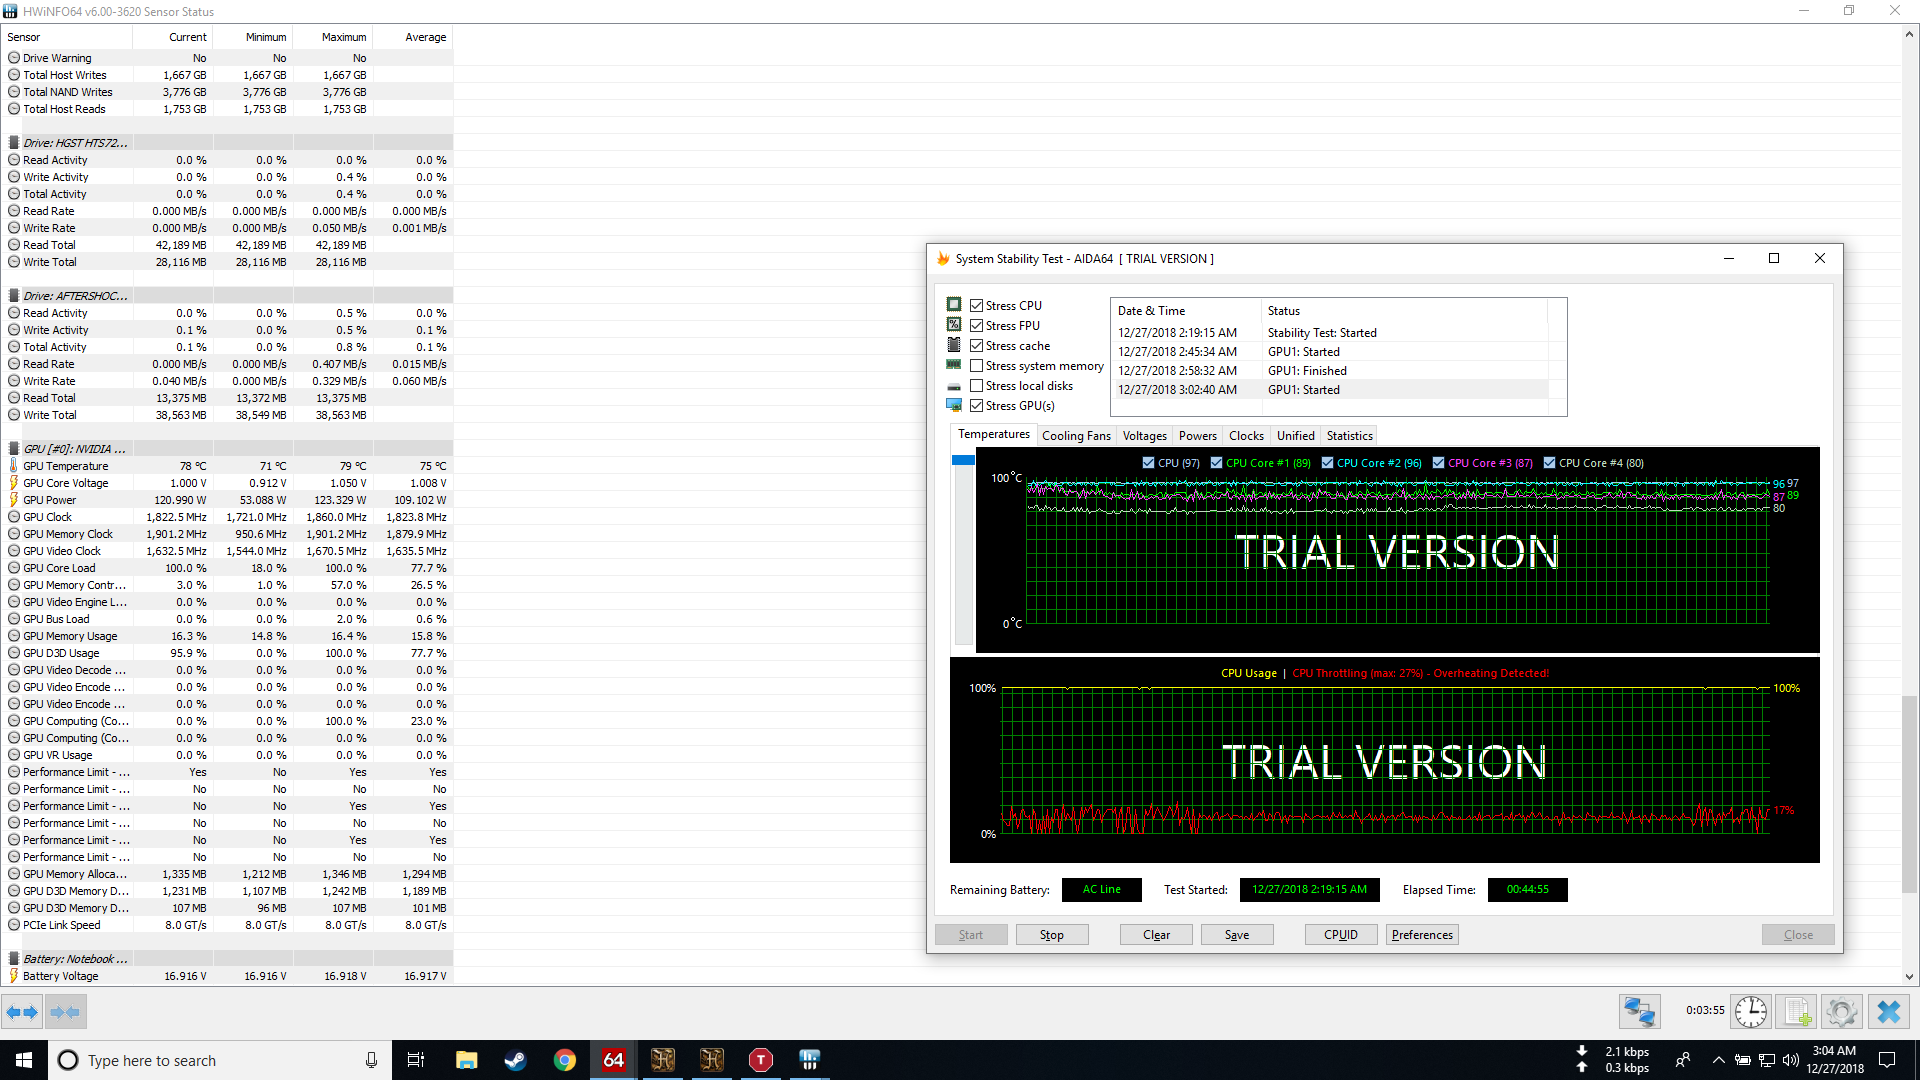Switch to the HWiNFO taskbar icon with blue bars
The height and width of the screenshot is (1080, 1920).
pyautogui.click(x=810, y=1060)
